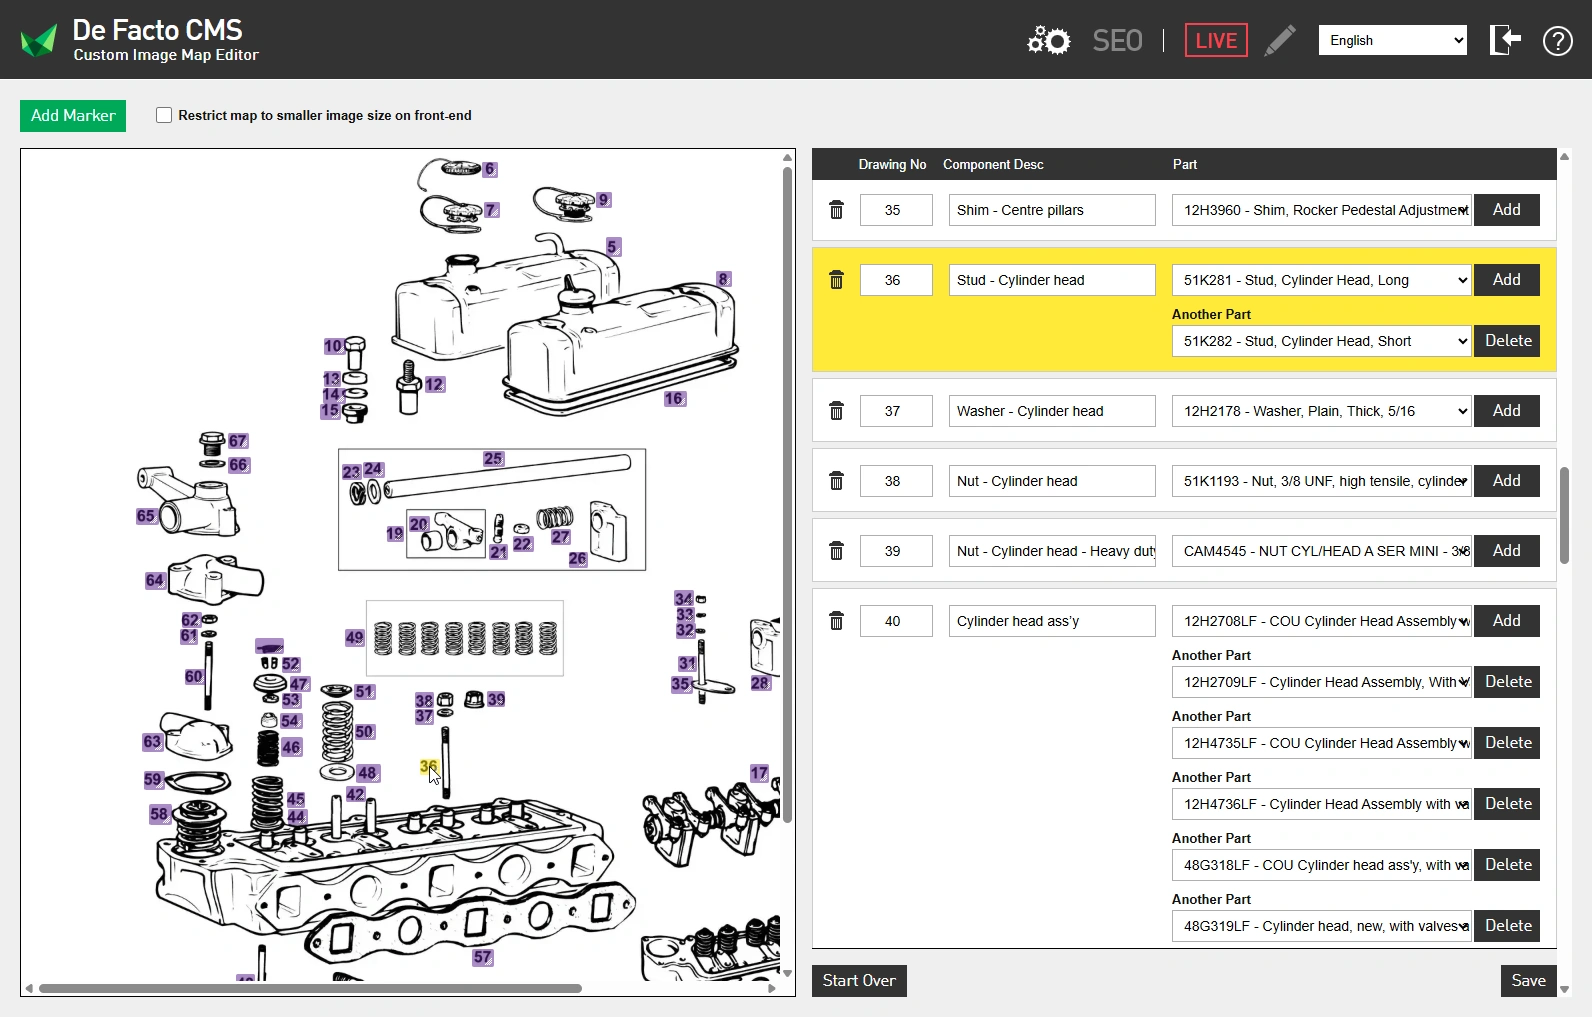Delete the 12H2709LF part entry
The image size is (1592, 1017).
click(x=1507, y=682)
